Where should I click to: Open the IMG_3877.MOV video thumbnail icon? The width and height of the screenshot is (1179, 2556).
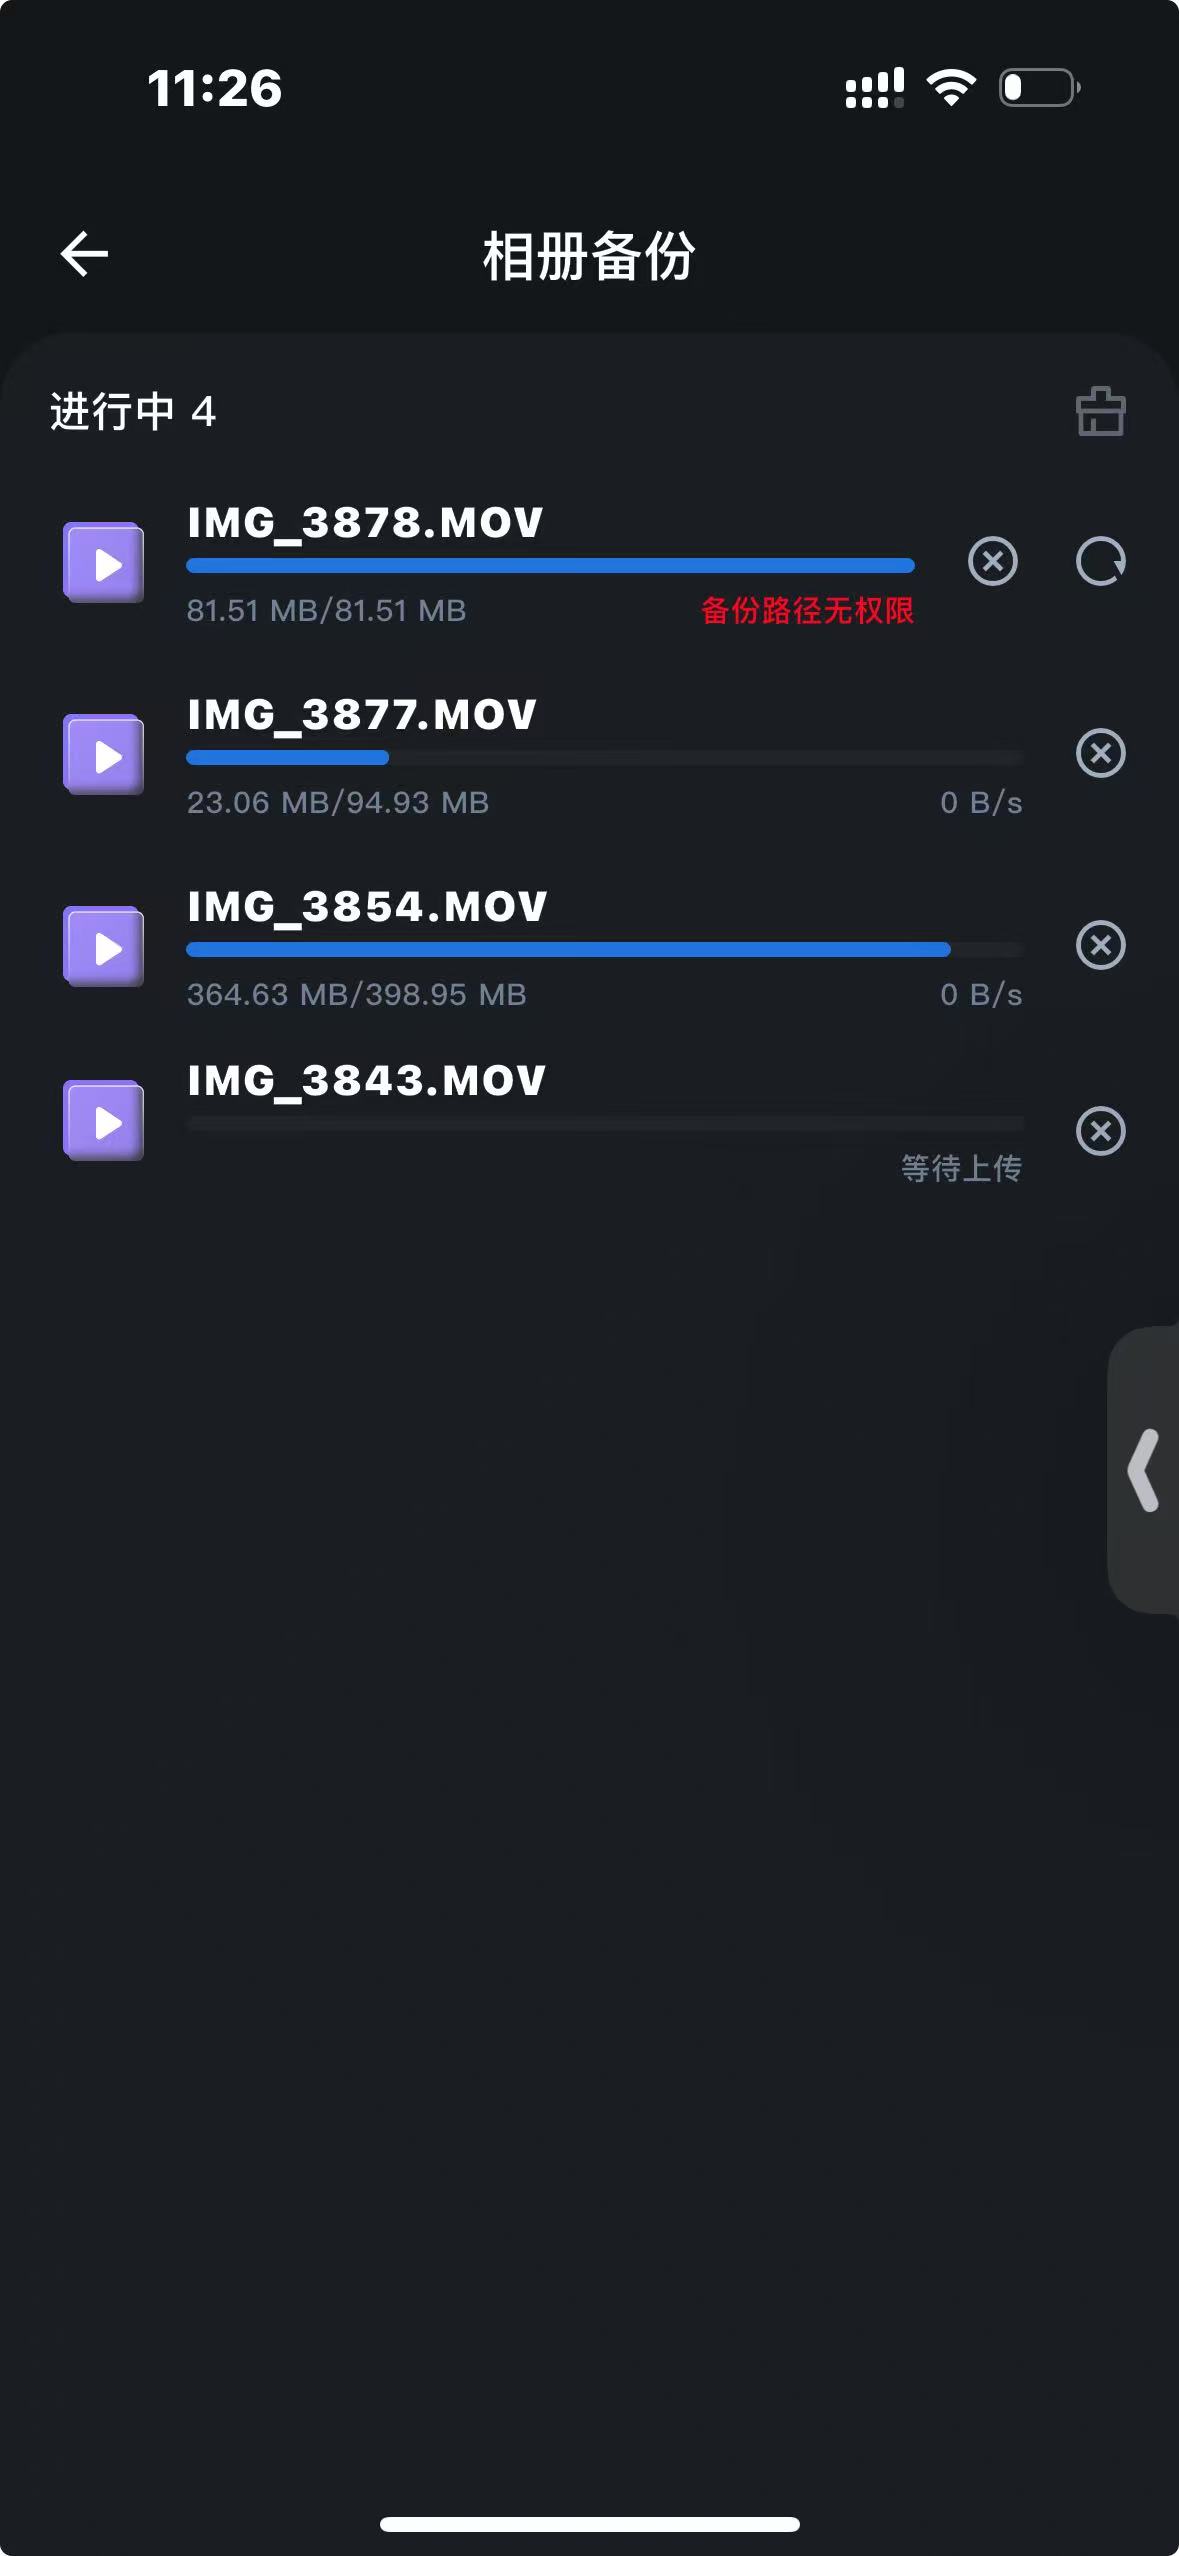coord(104,755)
